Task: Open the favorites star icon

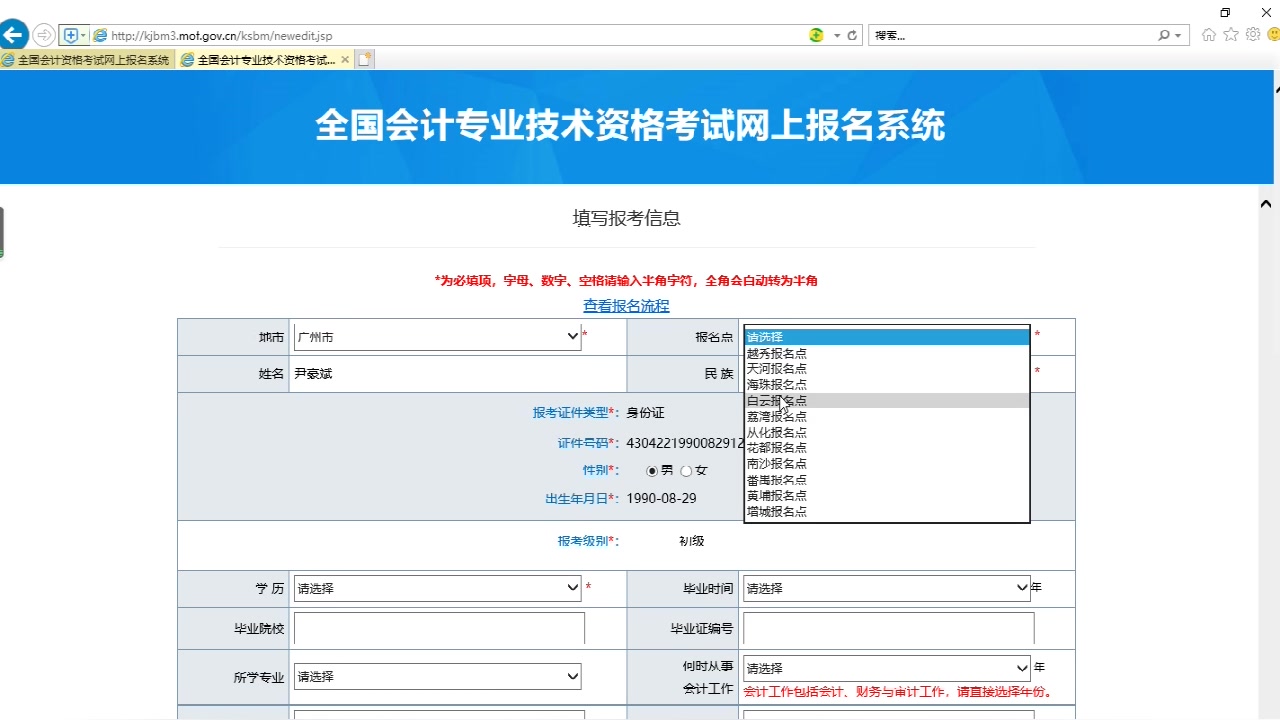Action: [1231, 35]
